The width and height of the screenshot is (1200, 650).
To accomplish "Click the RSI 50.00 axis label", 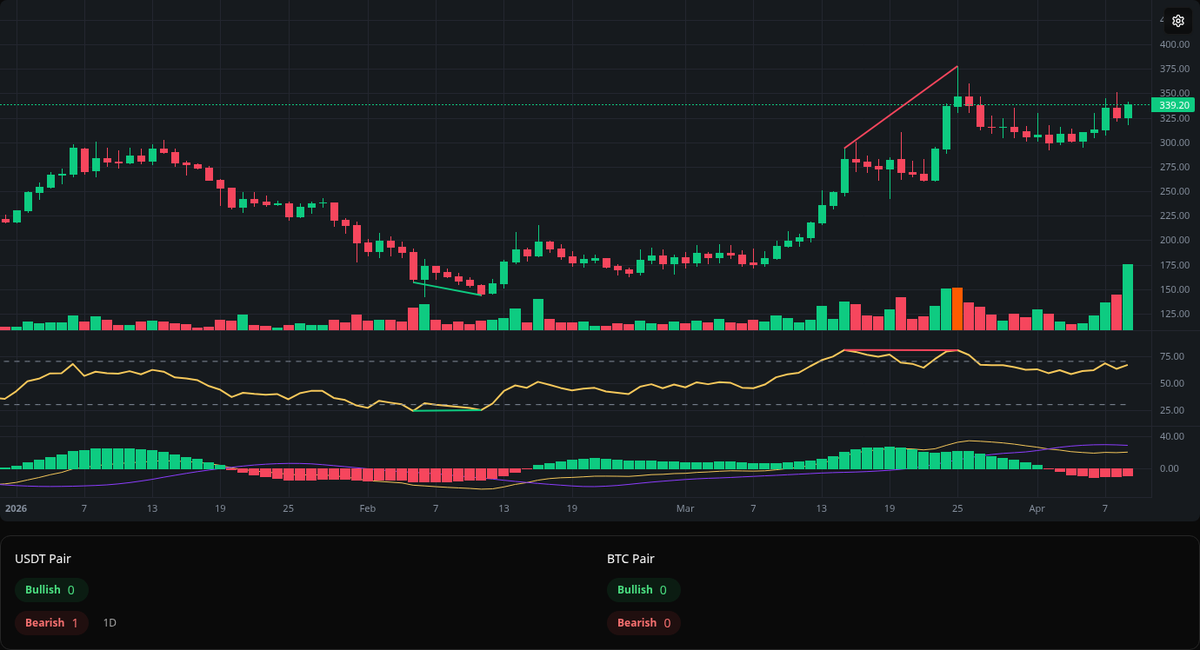I will pyautogui.click(x=1172, y=384).
